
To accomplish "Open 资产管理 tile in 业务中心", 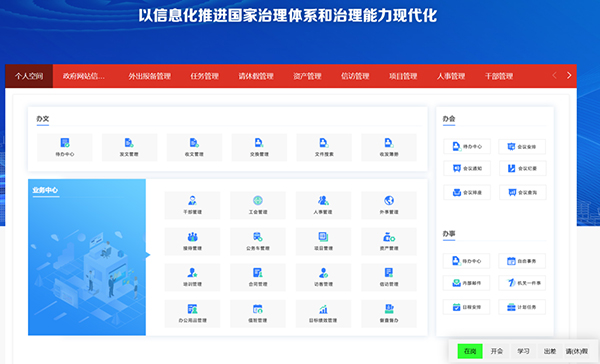I will (x=389, y=242).
